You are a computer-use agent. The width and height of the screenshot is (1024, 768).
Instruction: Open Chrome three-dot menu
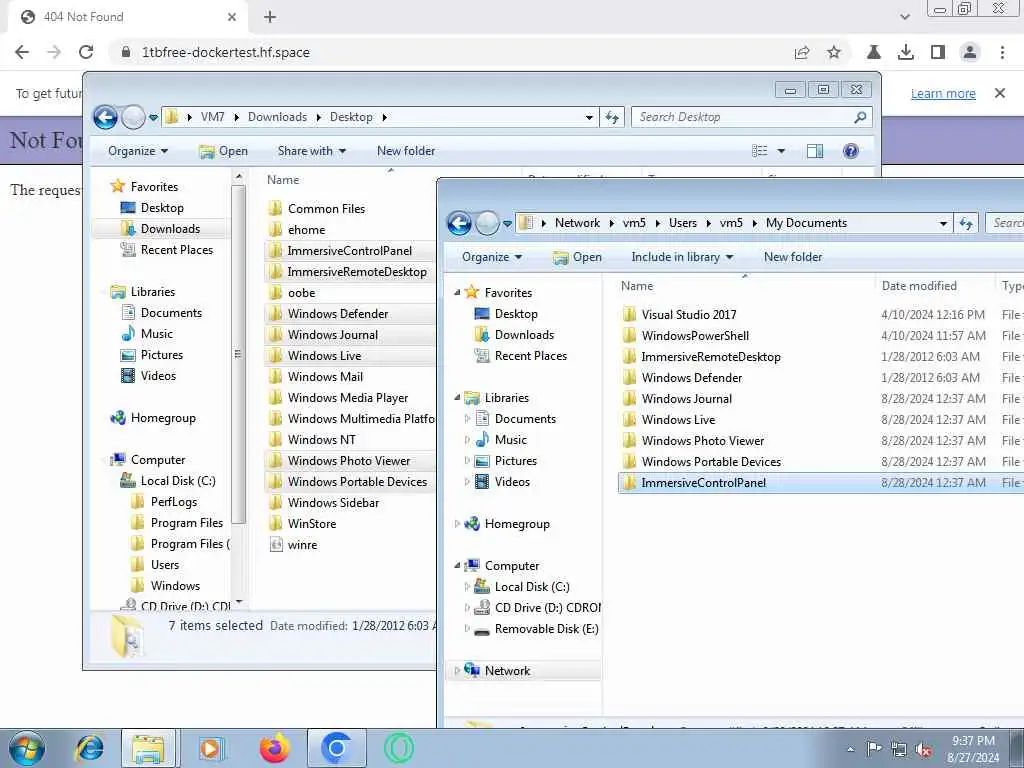(1002, 52)
